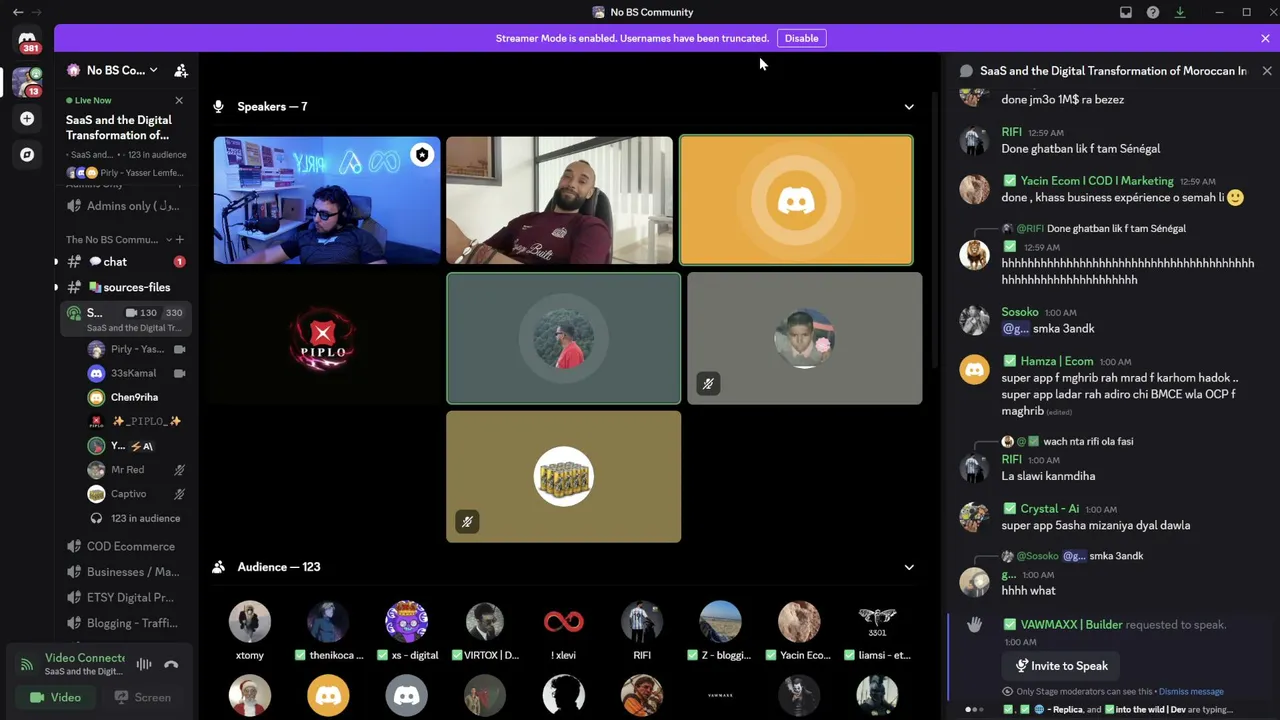Open VIRTOX audience member avatar
This screenshot has width=1280, height=720.
pyautogui.click(x=485, y=621)
